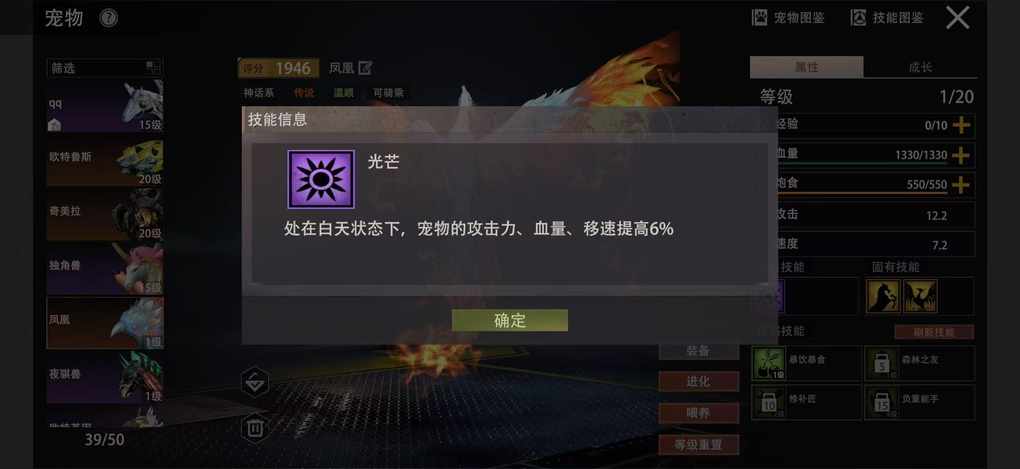1020x469 pixels.
Task: Switch to the 成长 tab
Action: pyautogui.click(x=920, y=67)
